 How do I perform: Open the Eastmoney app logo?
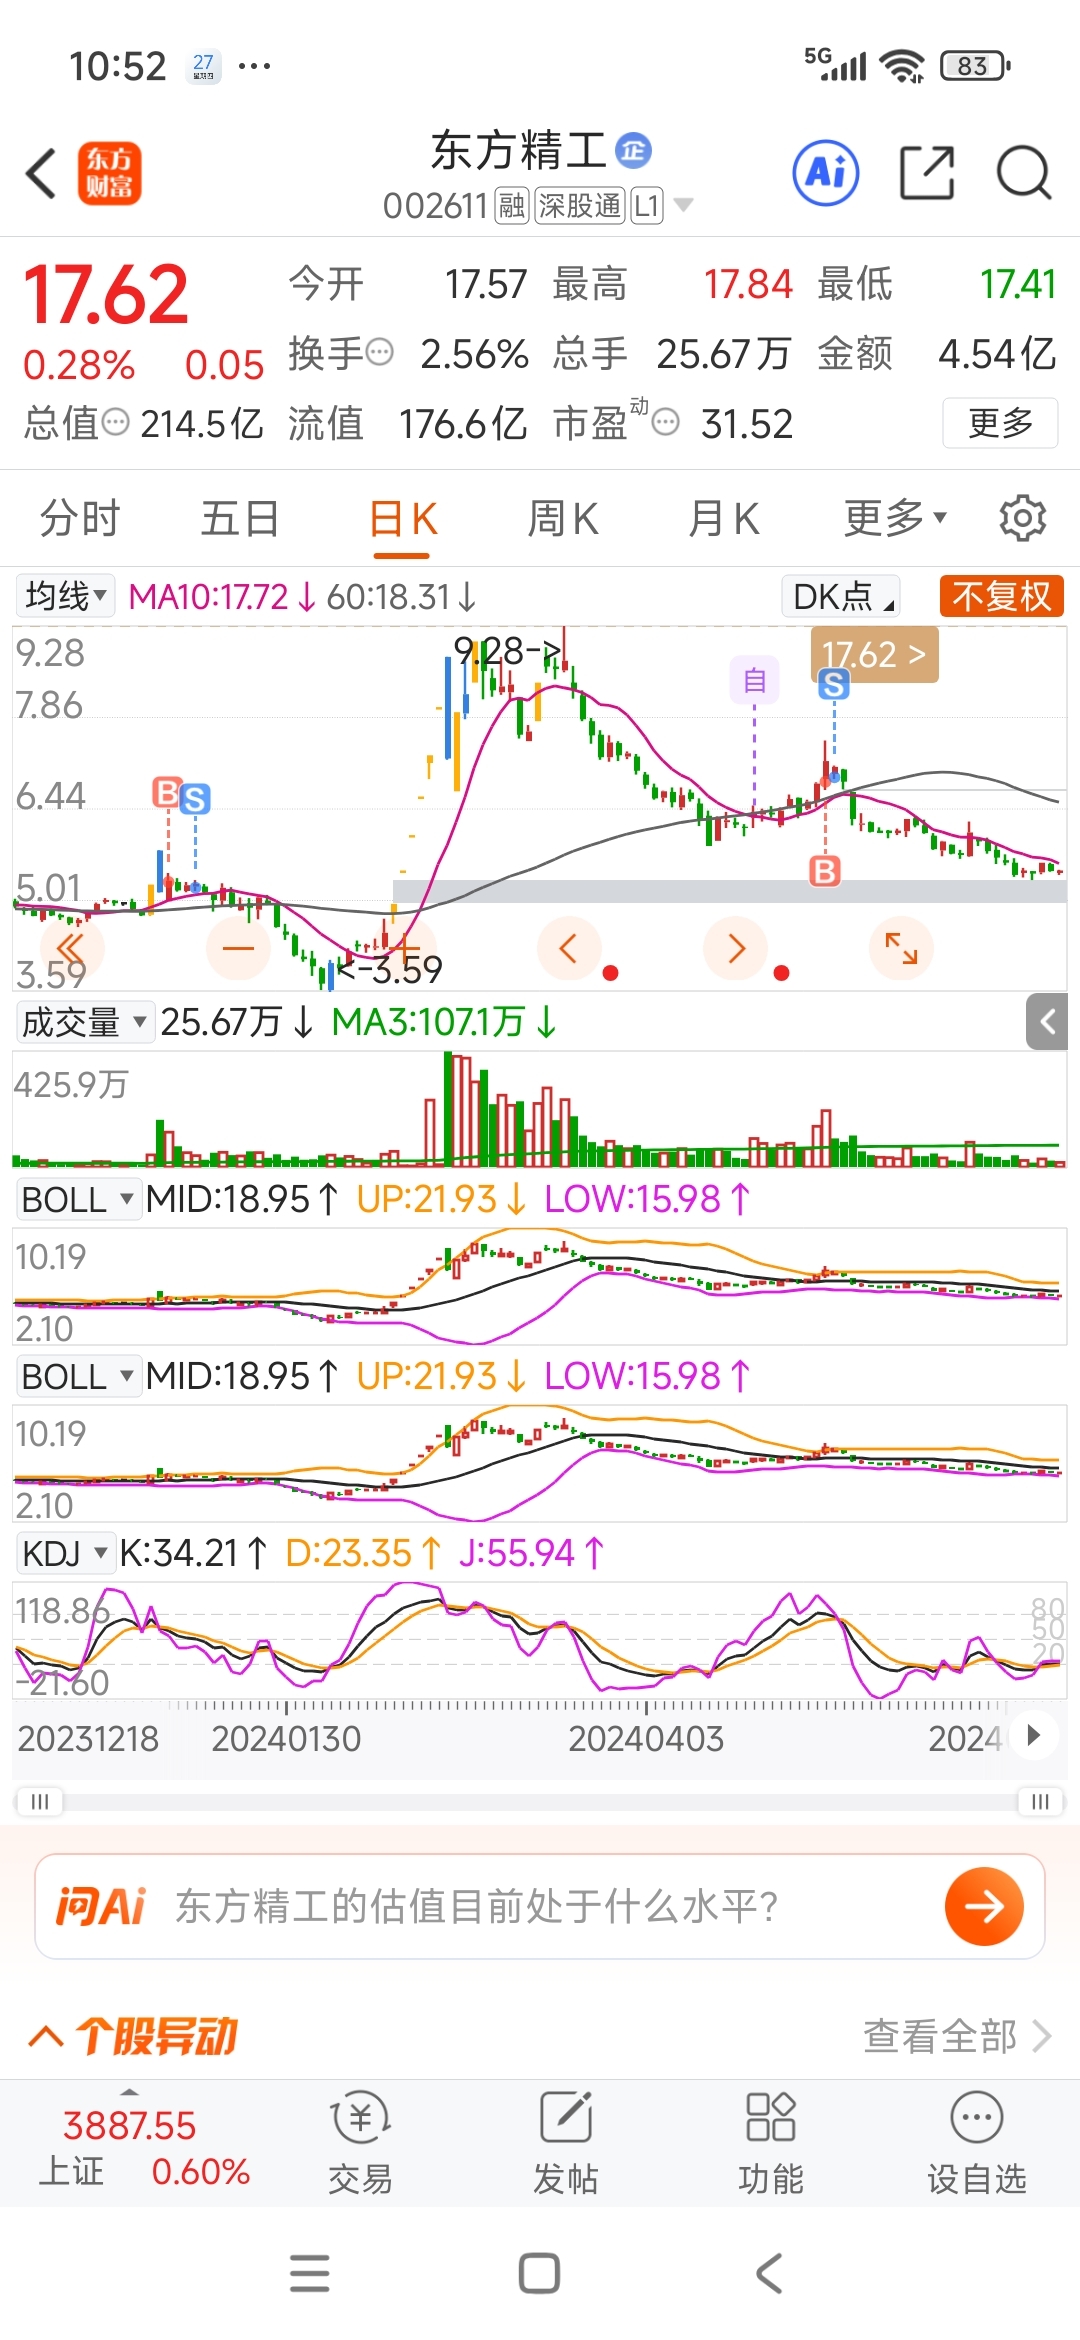(x=110, y=173)
